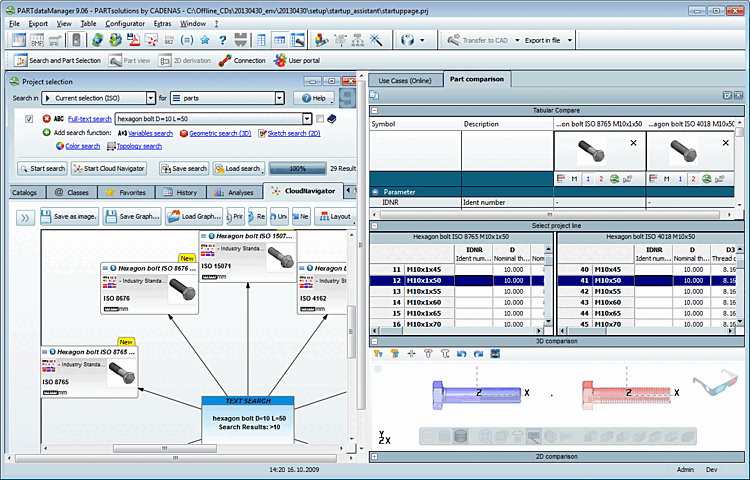Switch to the Use Cases (Online) tab
This screenshot has width=750, height=480.
[405, 80]
